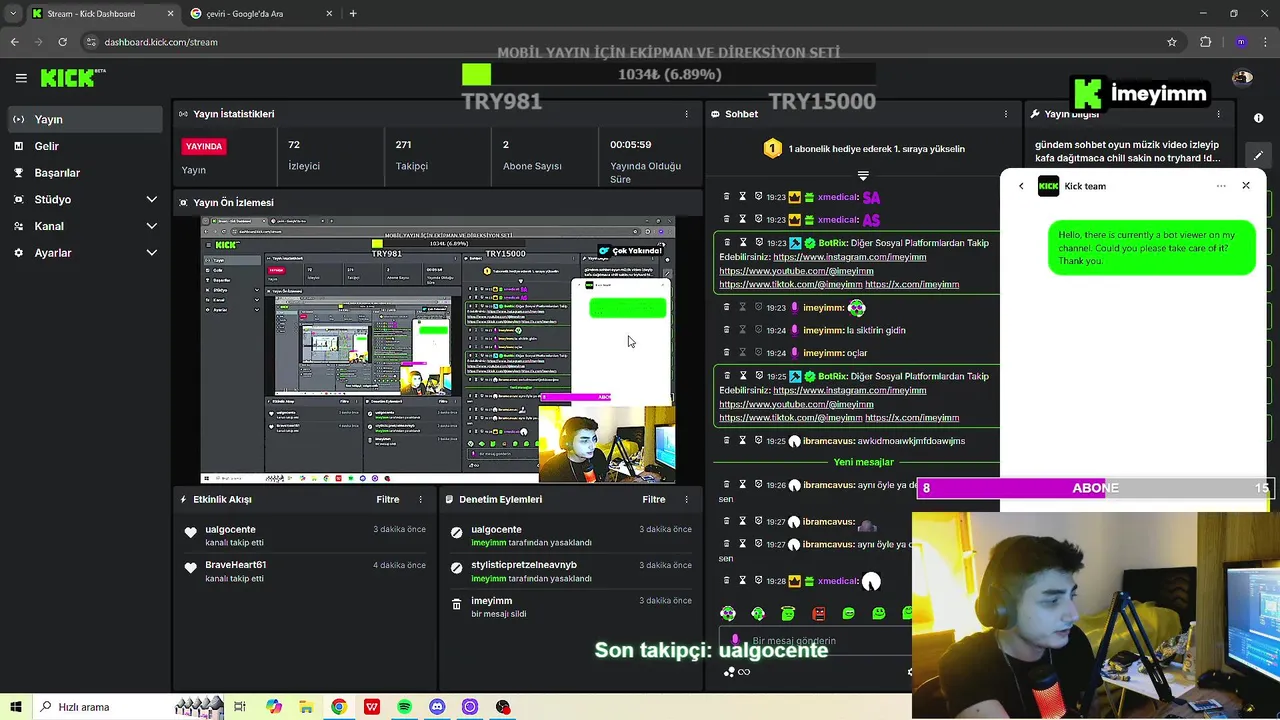Click ban shield icon on xmedical's SA message
Screen dimensions: 1280x720
759,197
